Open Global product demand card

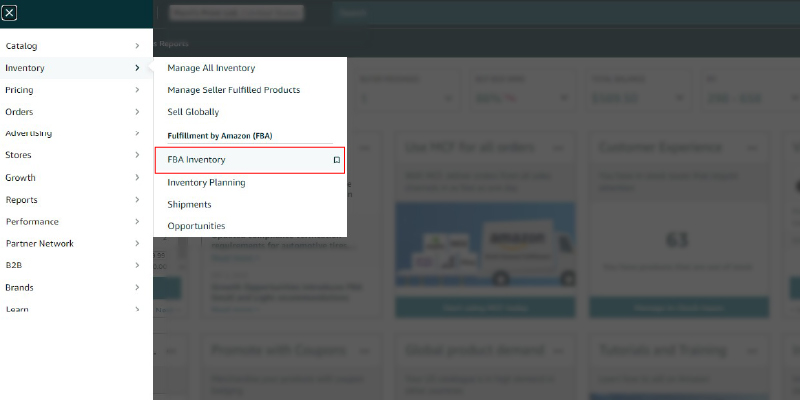(x=474, y=351)
